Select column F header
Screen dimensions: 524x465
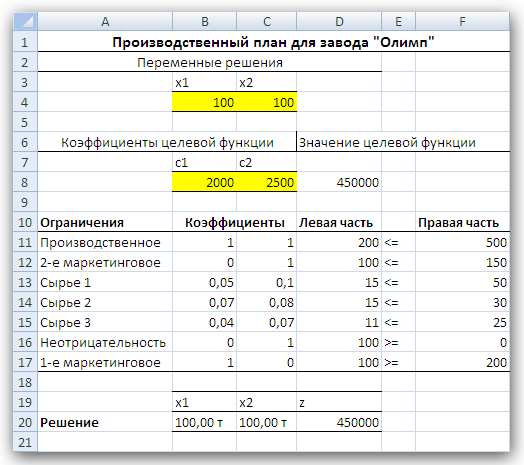coord(463,22)
